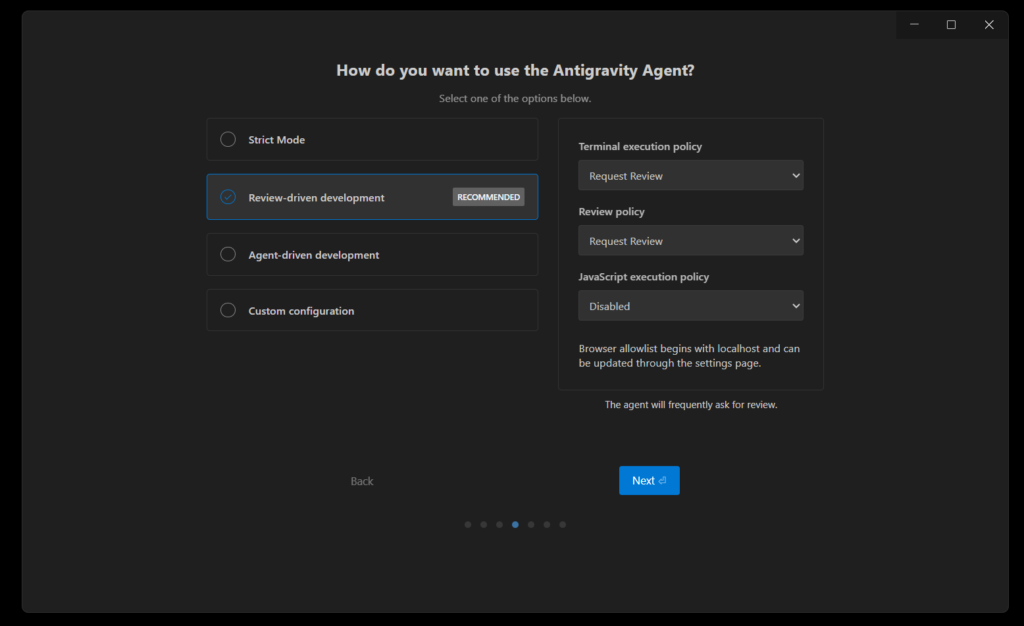1024x626 pixels.
Task: Jump to the last step pagination dot
Action: 563,524
